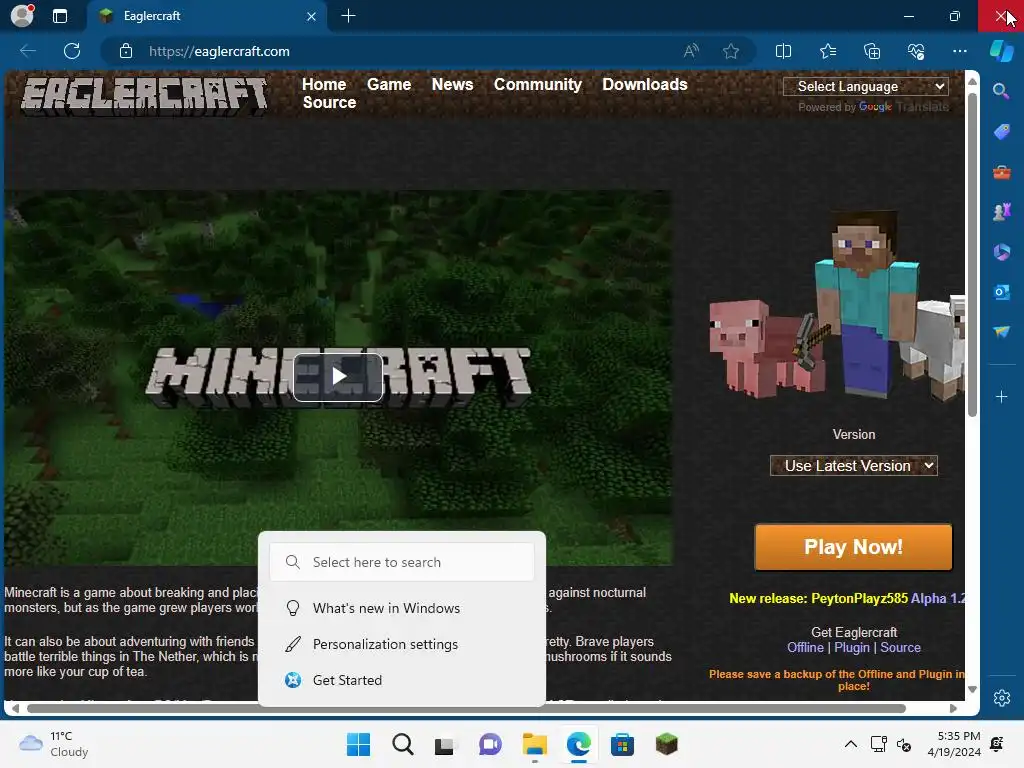Activate Read aloud icon in address bar
This screenshot has width=1024, height=768.
691,51
